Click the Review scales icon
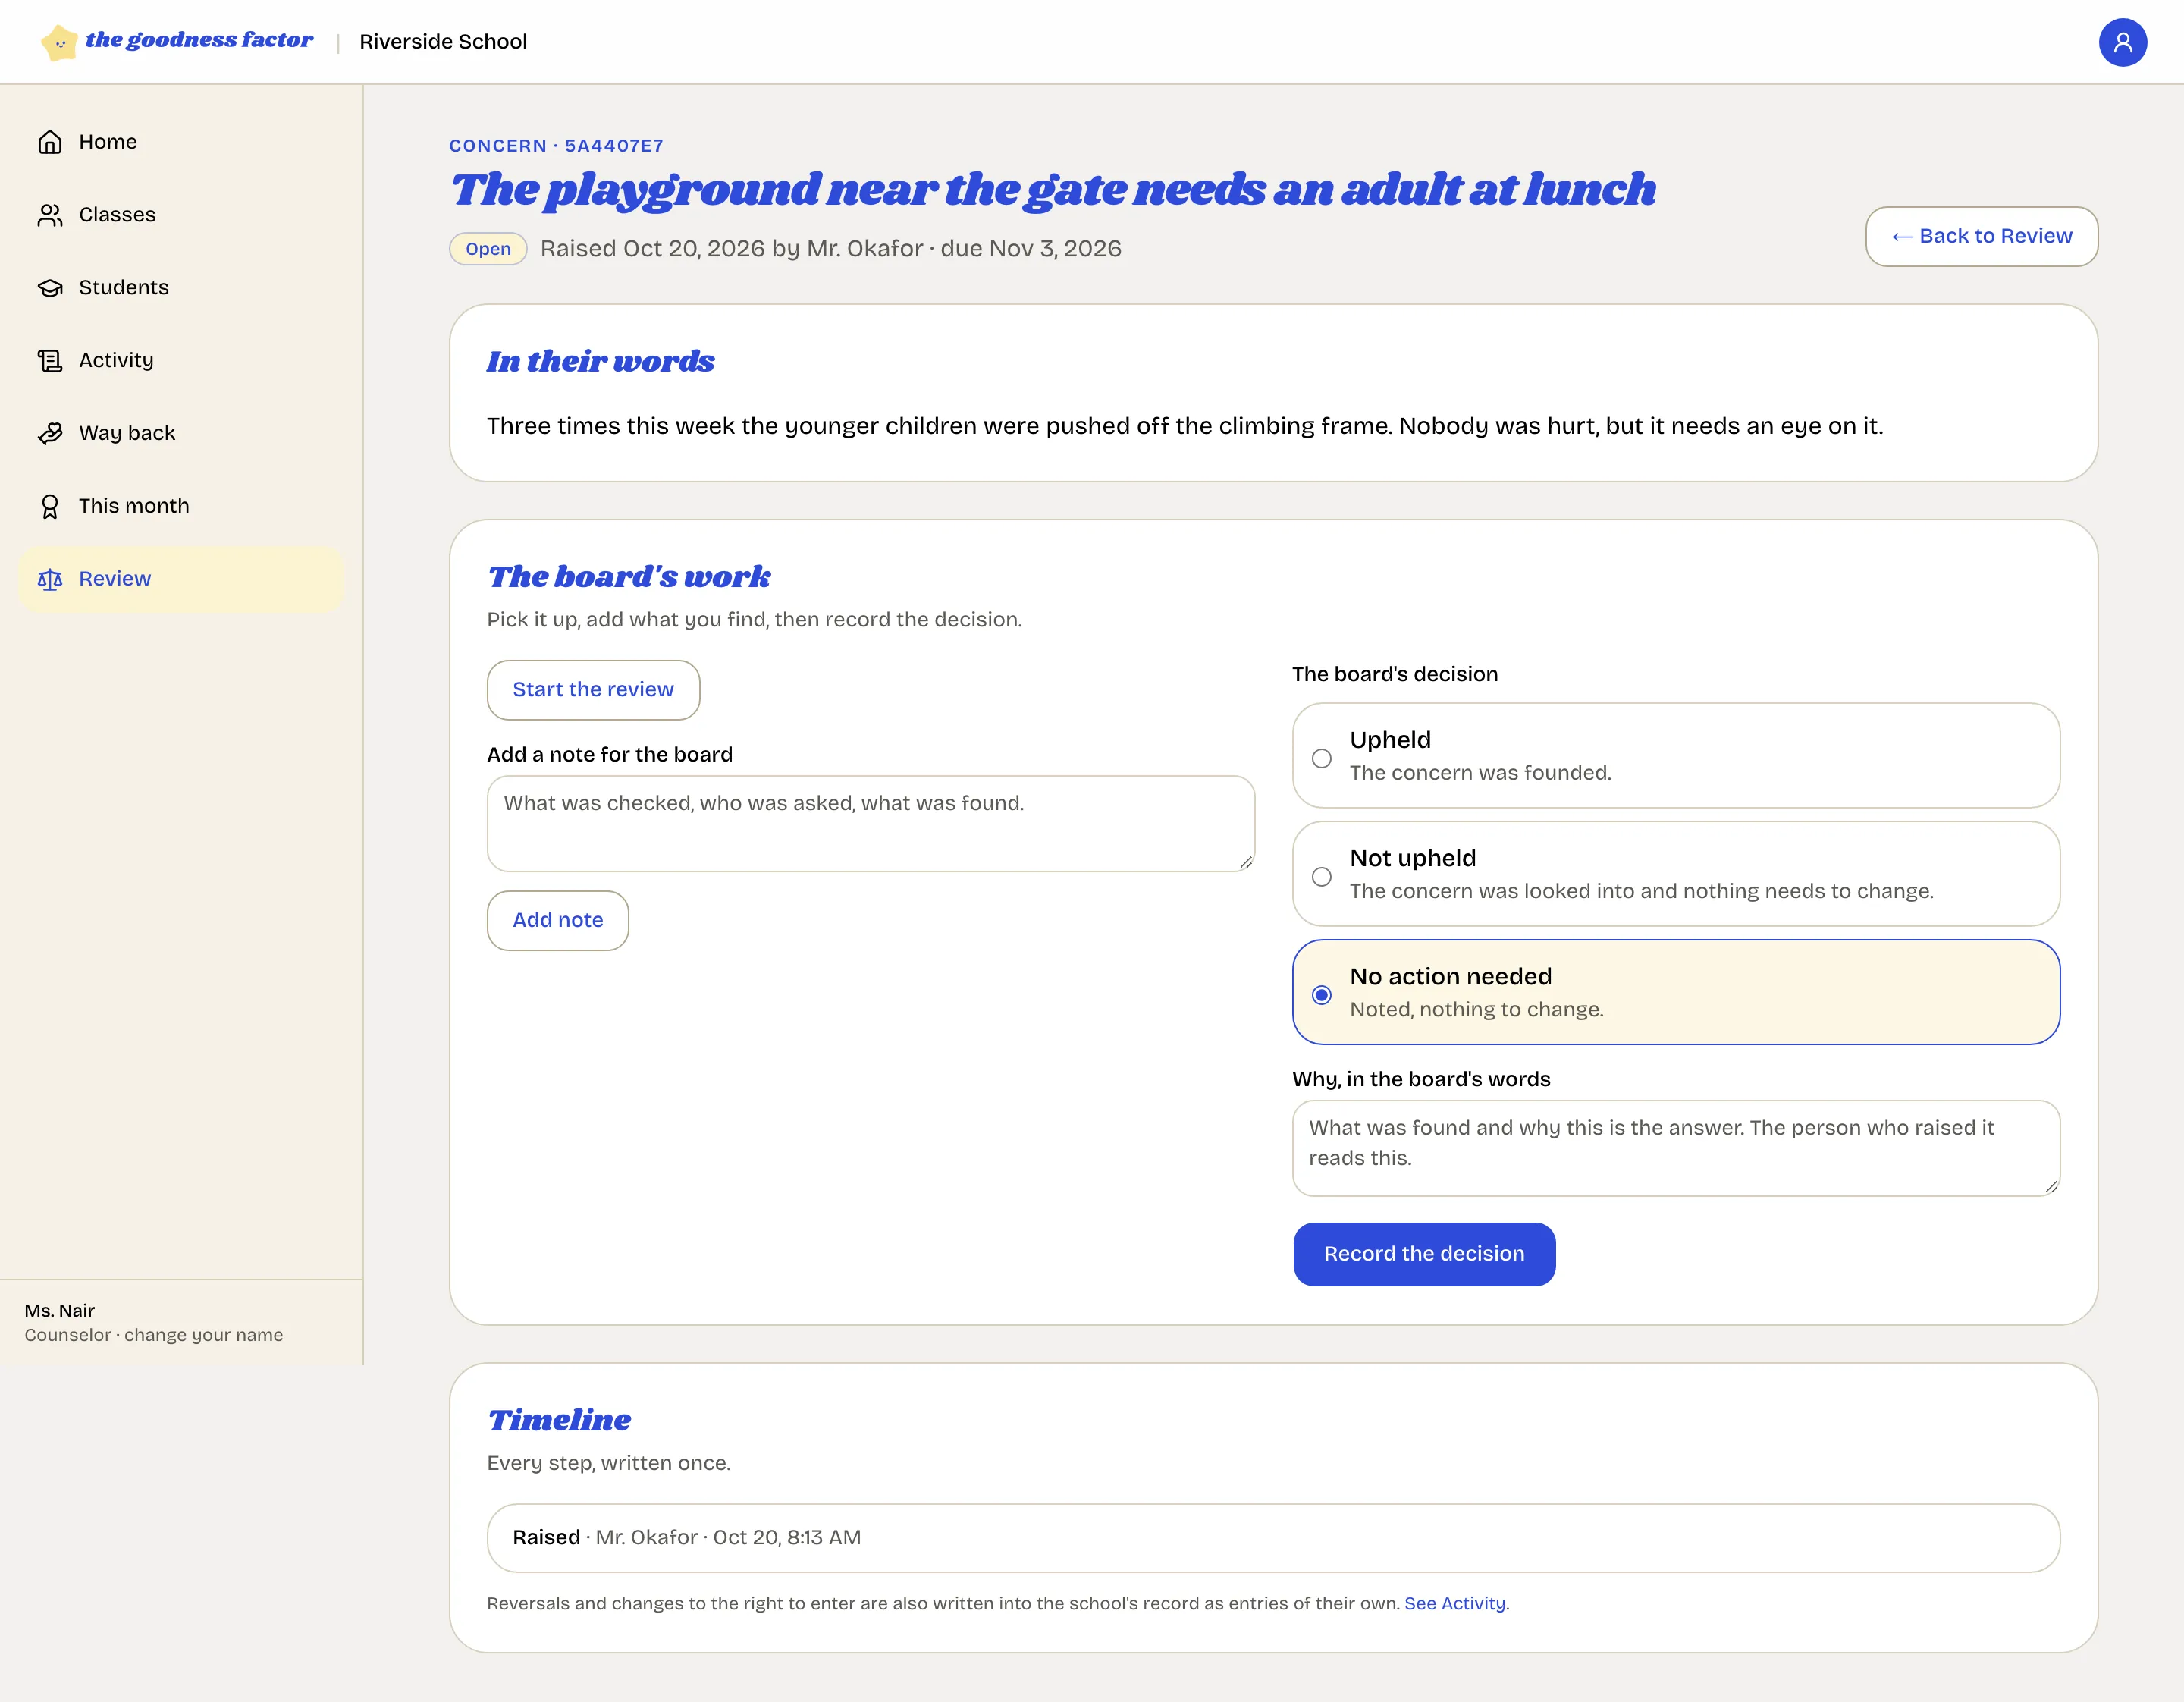Screen dimensions: 2184x1702 click(x=50, y=579)
